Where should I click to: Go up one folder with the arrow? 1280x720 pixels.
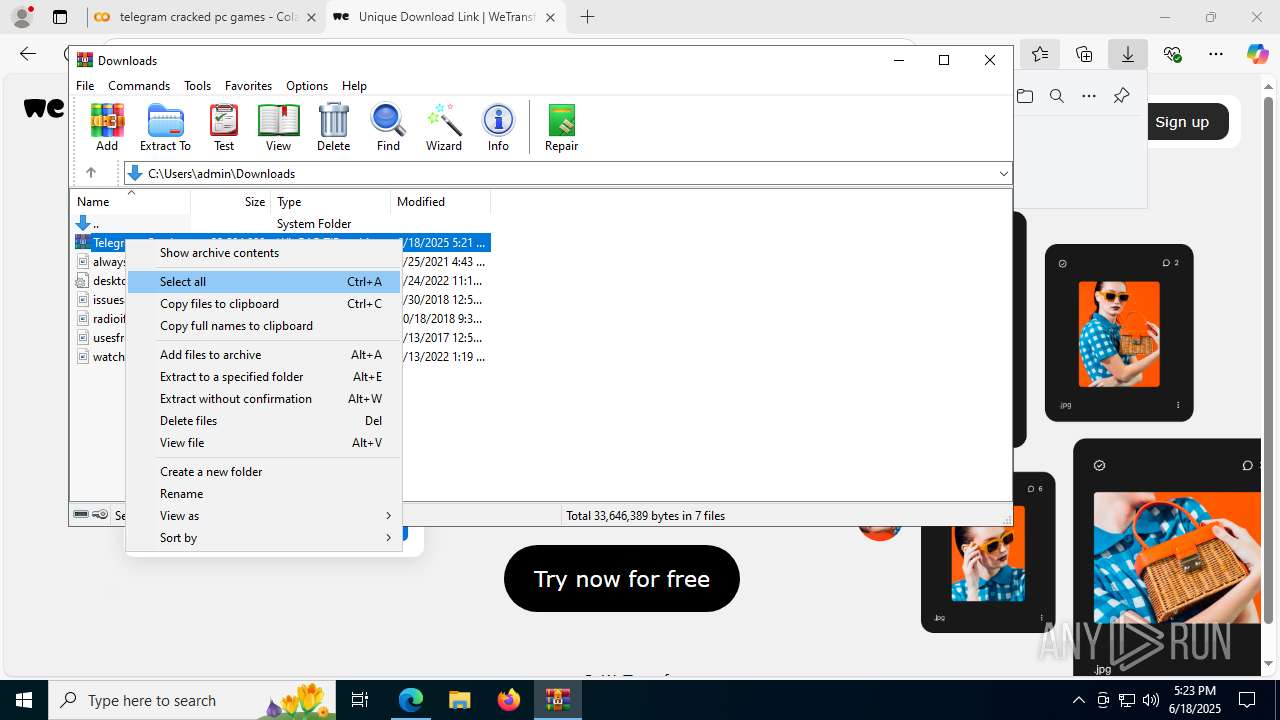[90, 173]
